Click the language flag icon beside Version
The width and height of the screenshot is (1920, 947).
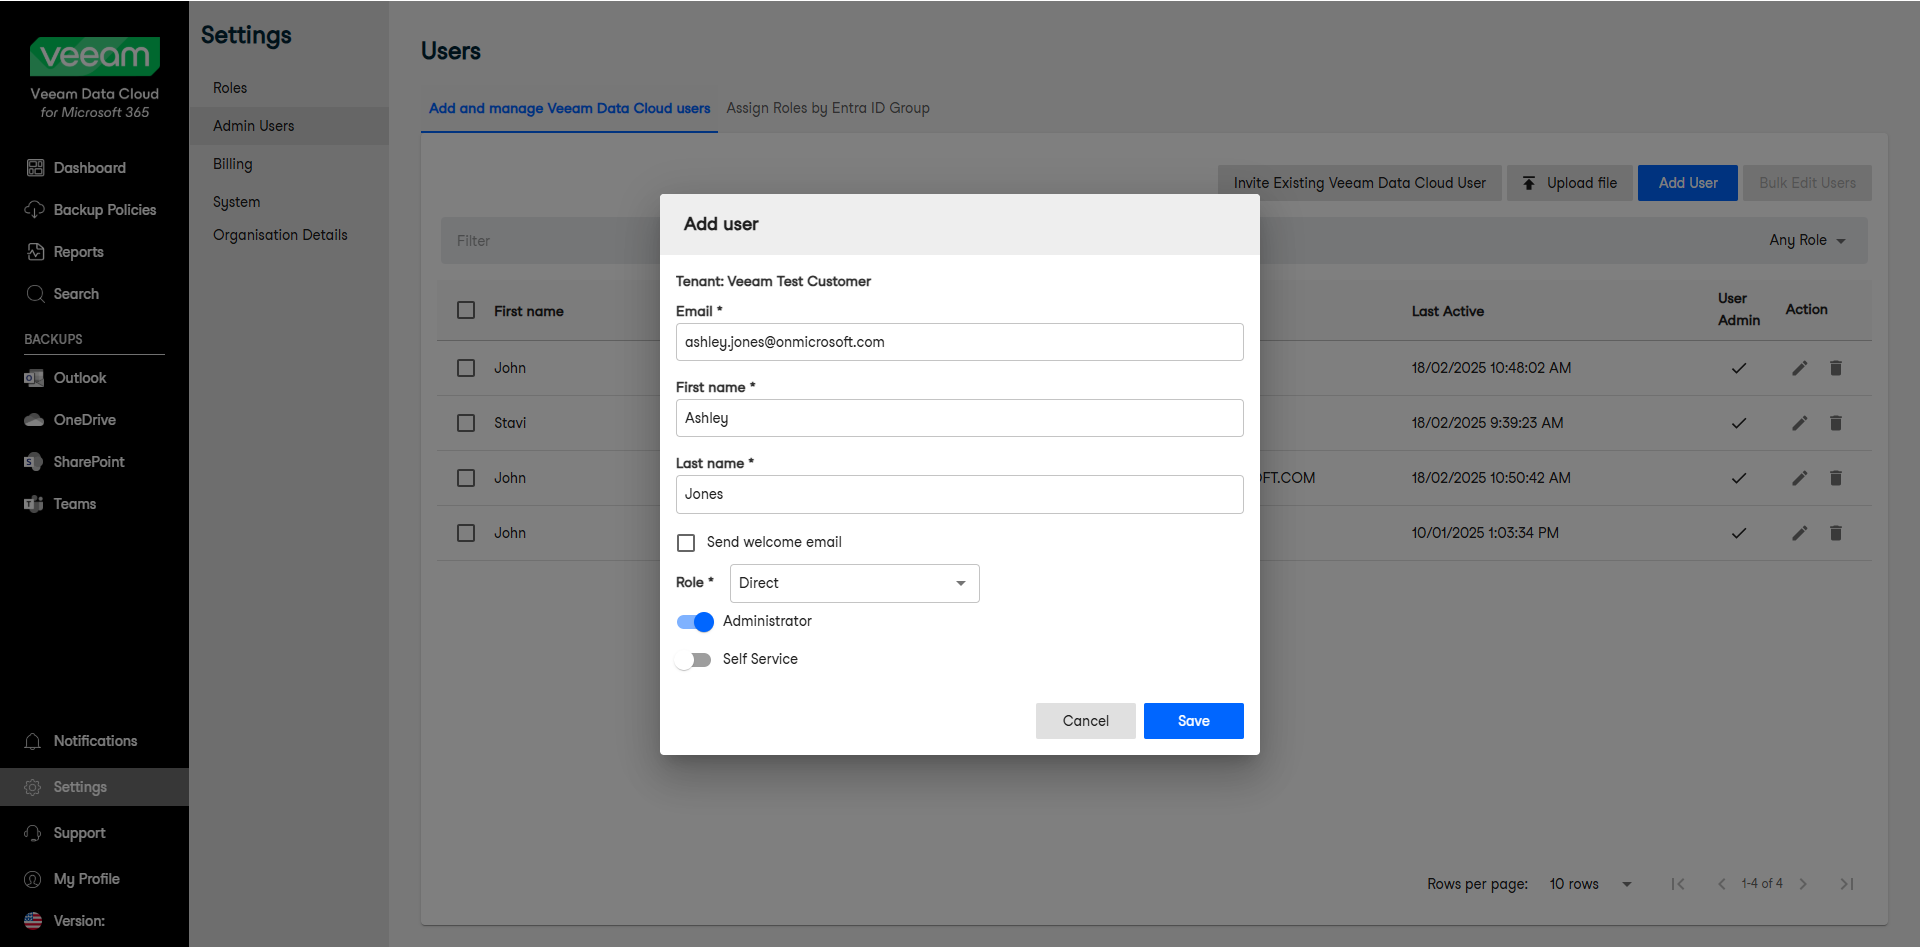(x=33, y=921)
